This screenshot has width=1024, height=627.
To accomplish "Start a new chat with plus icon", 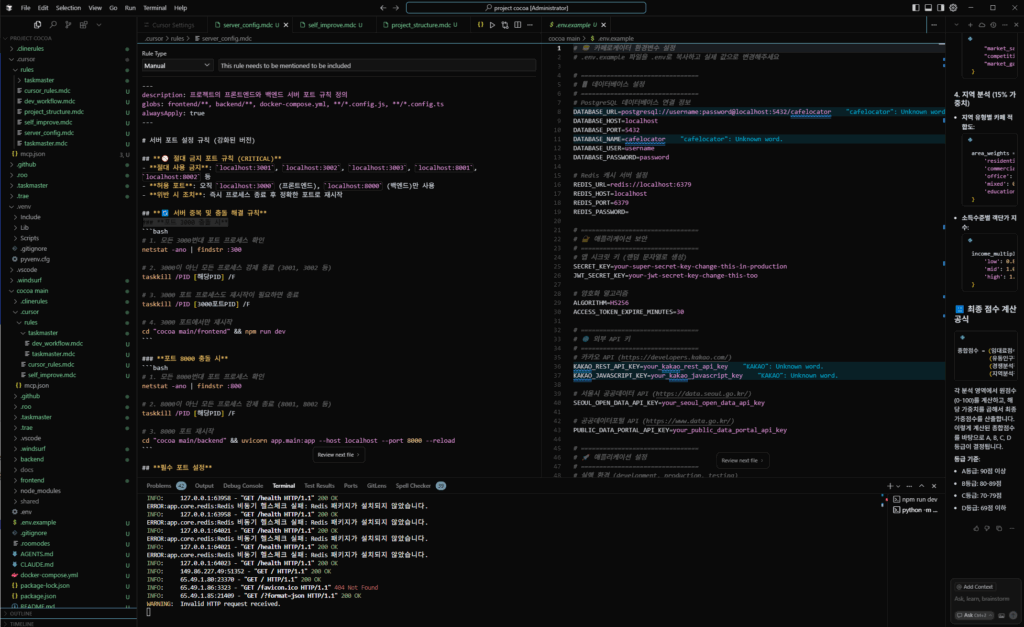I will (970, 25).
